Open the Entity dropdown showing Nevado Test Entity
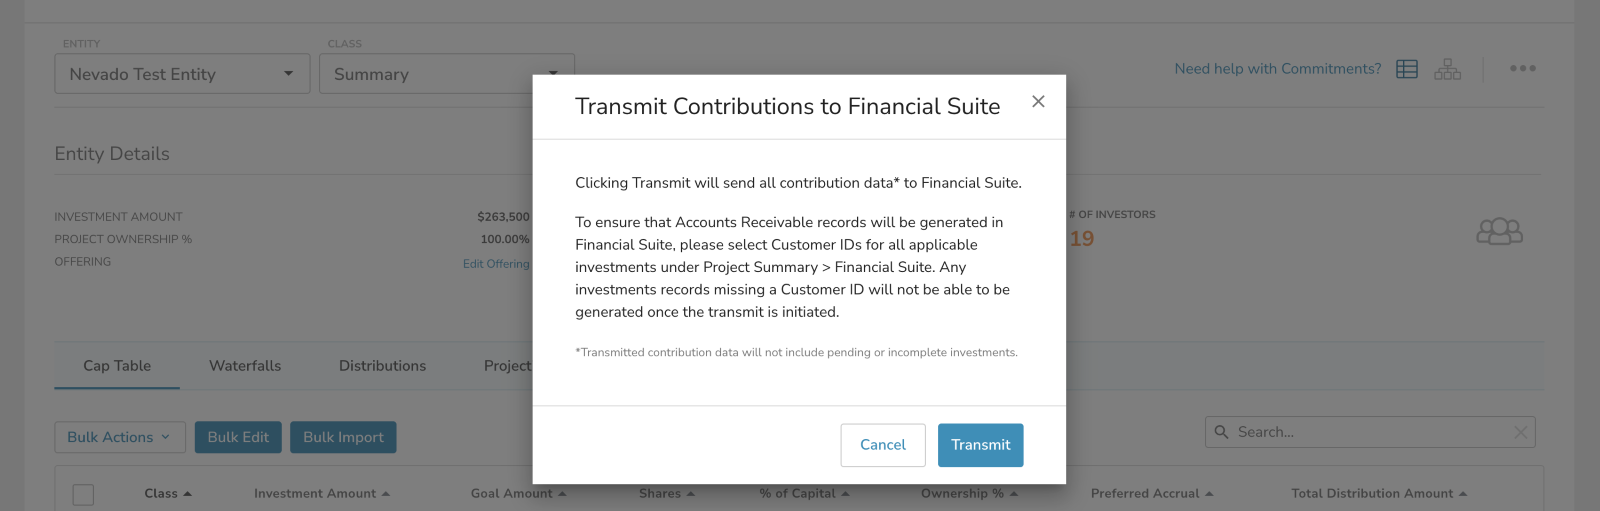Screen dimensions: 1600x511 click(x=182, y=74)
